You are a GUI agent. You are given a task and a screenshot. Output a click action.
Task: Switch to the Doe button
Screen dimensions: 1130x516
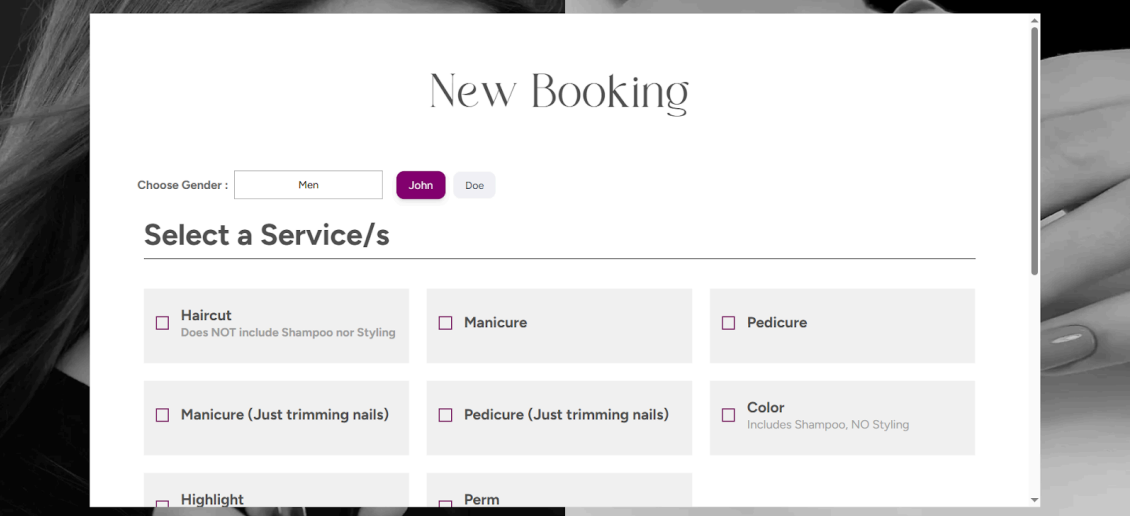click(474, 185)
